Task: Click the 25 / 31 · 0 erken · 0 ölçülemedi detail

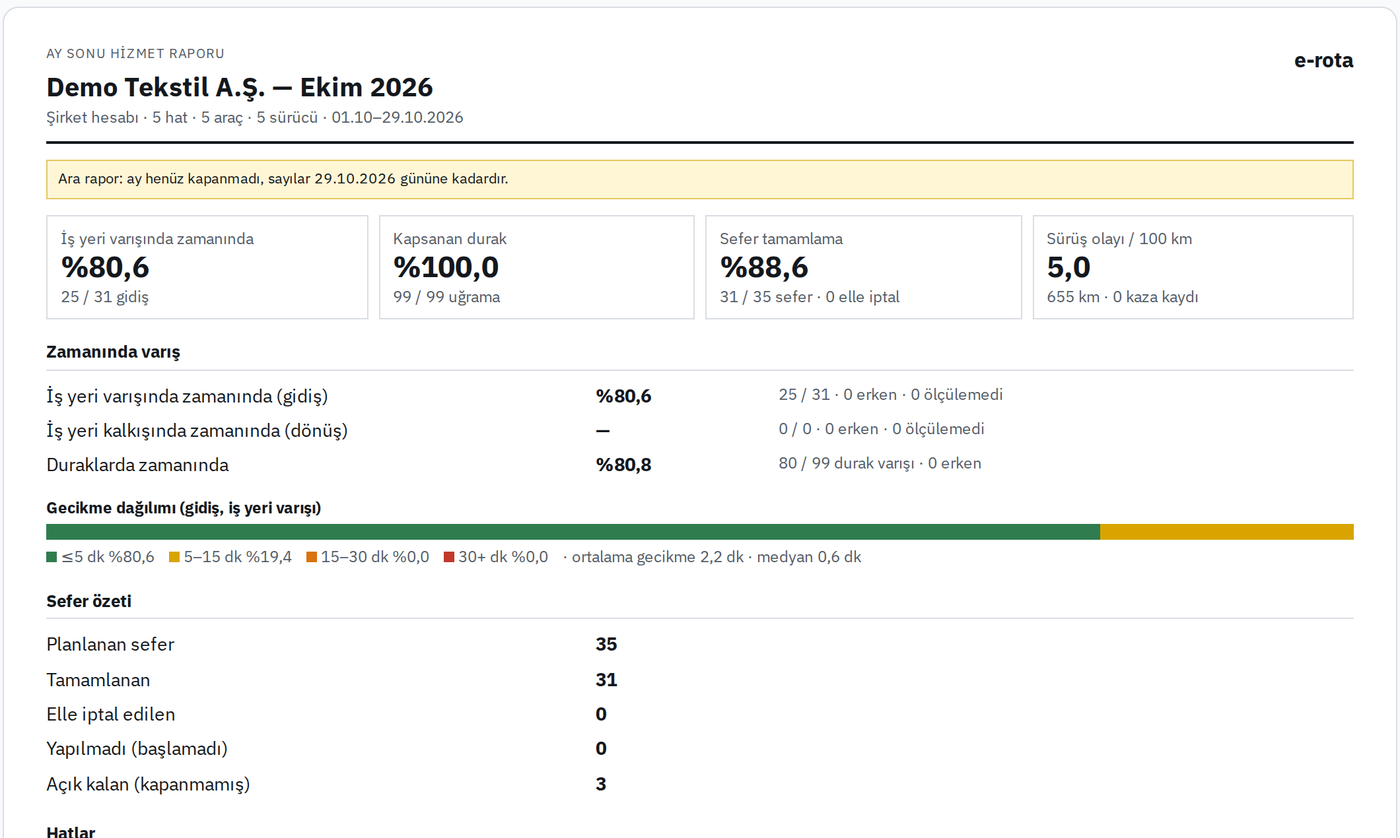Action: pos(891,395)
